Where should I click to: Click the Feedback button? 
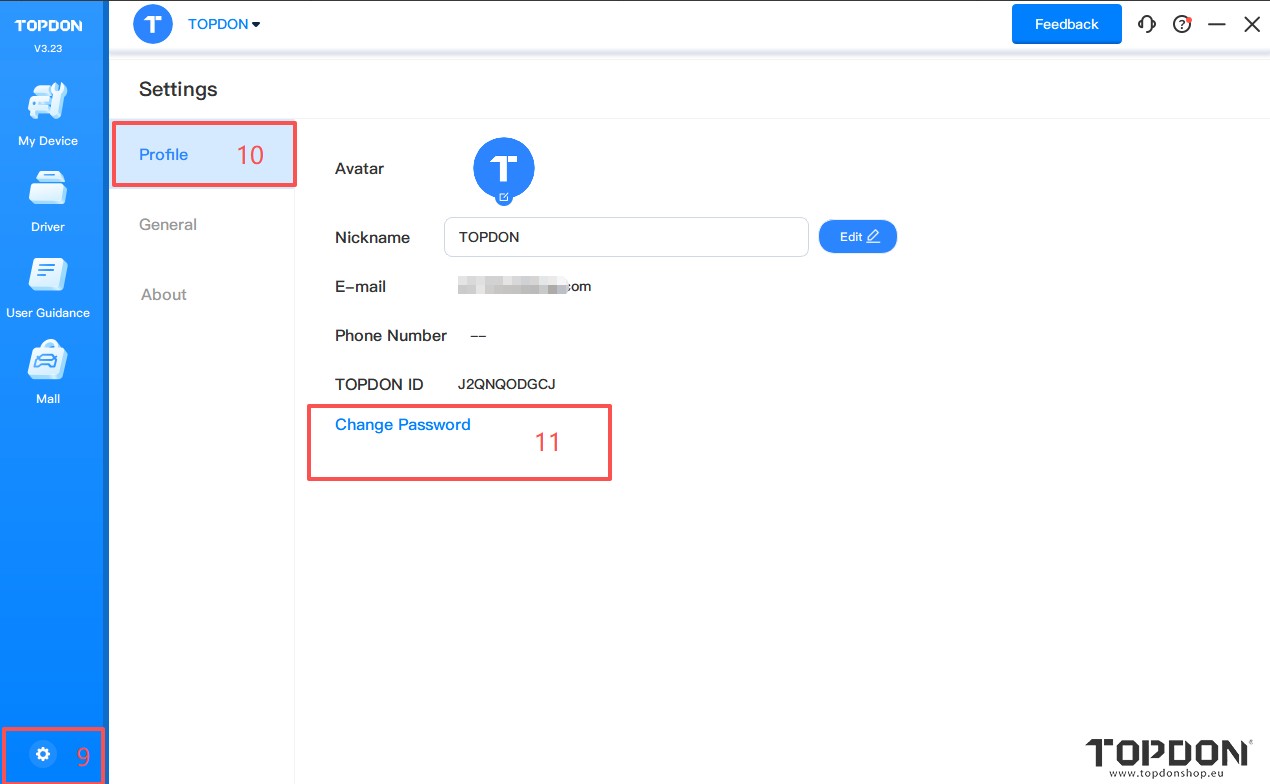pyautogui.click(x=1066, y=24)
